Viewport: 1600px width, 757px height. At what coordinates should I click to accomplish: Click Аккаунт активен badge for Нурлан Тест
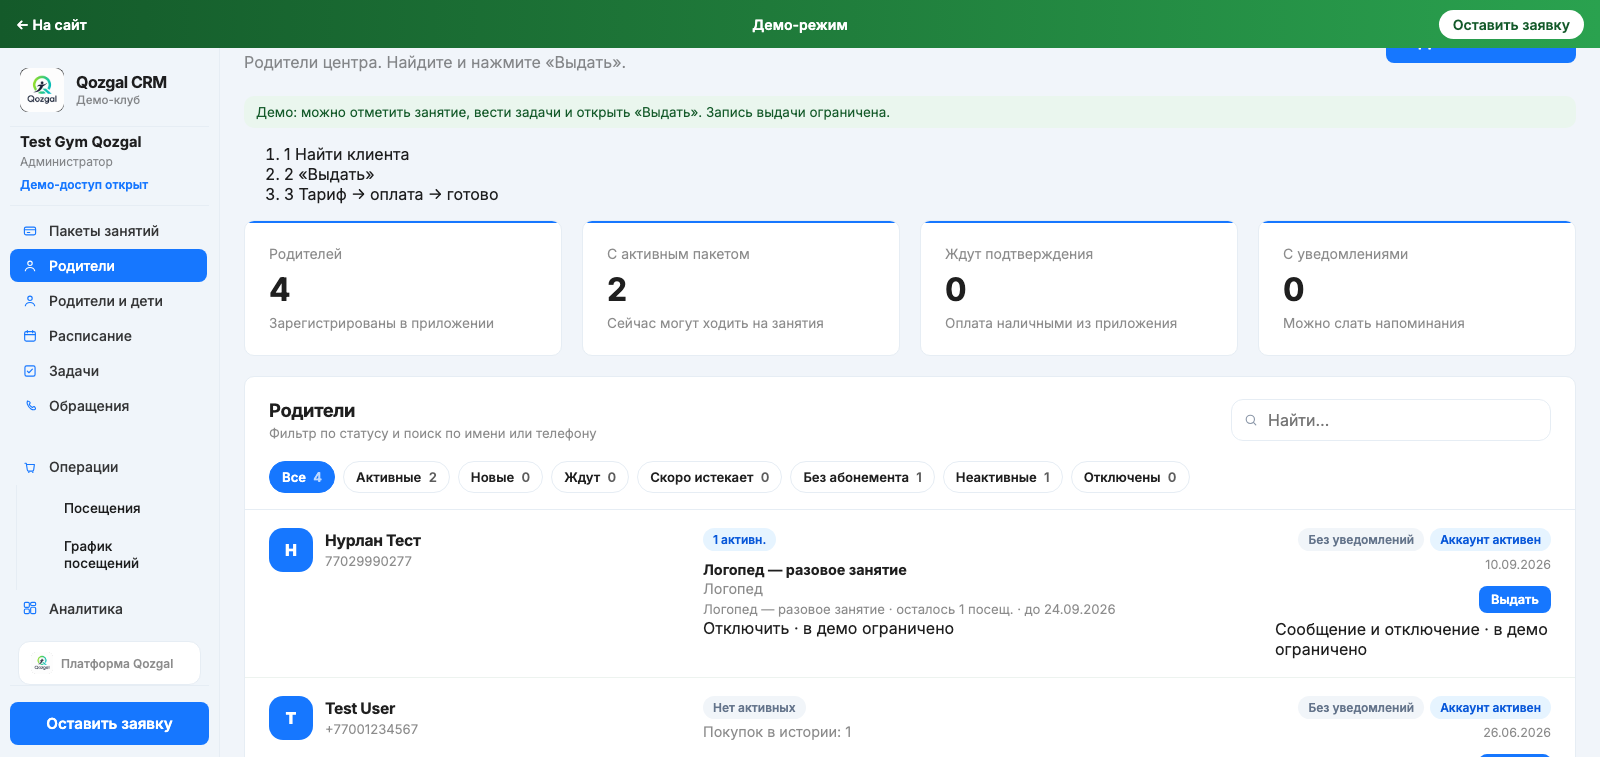click(1490, 540)
